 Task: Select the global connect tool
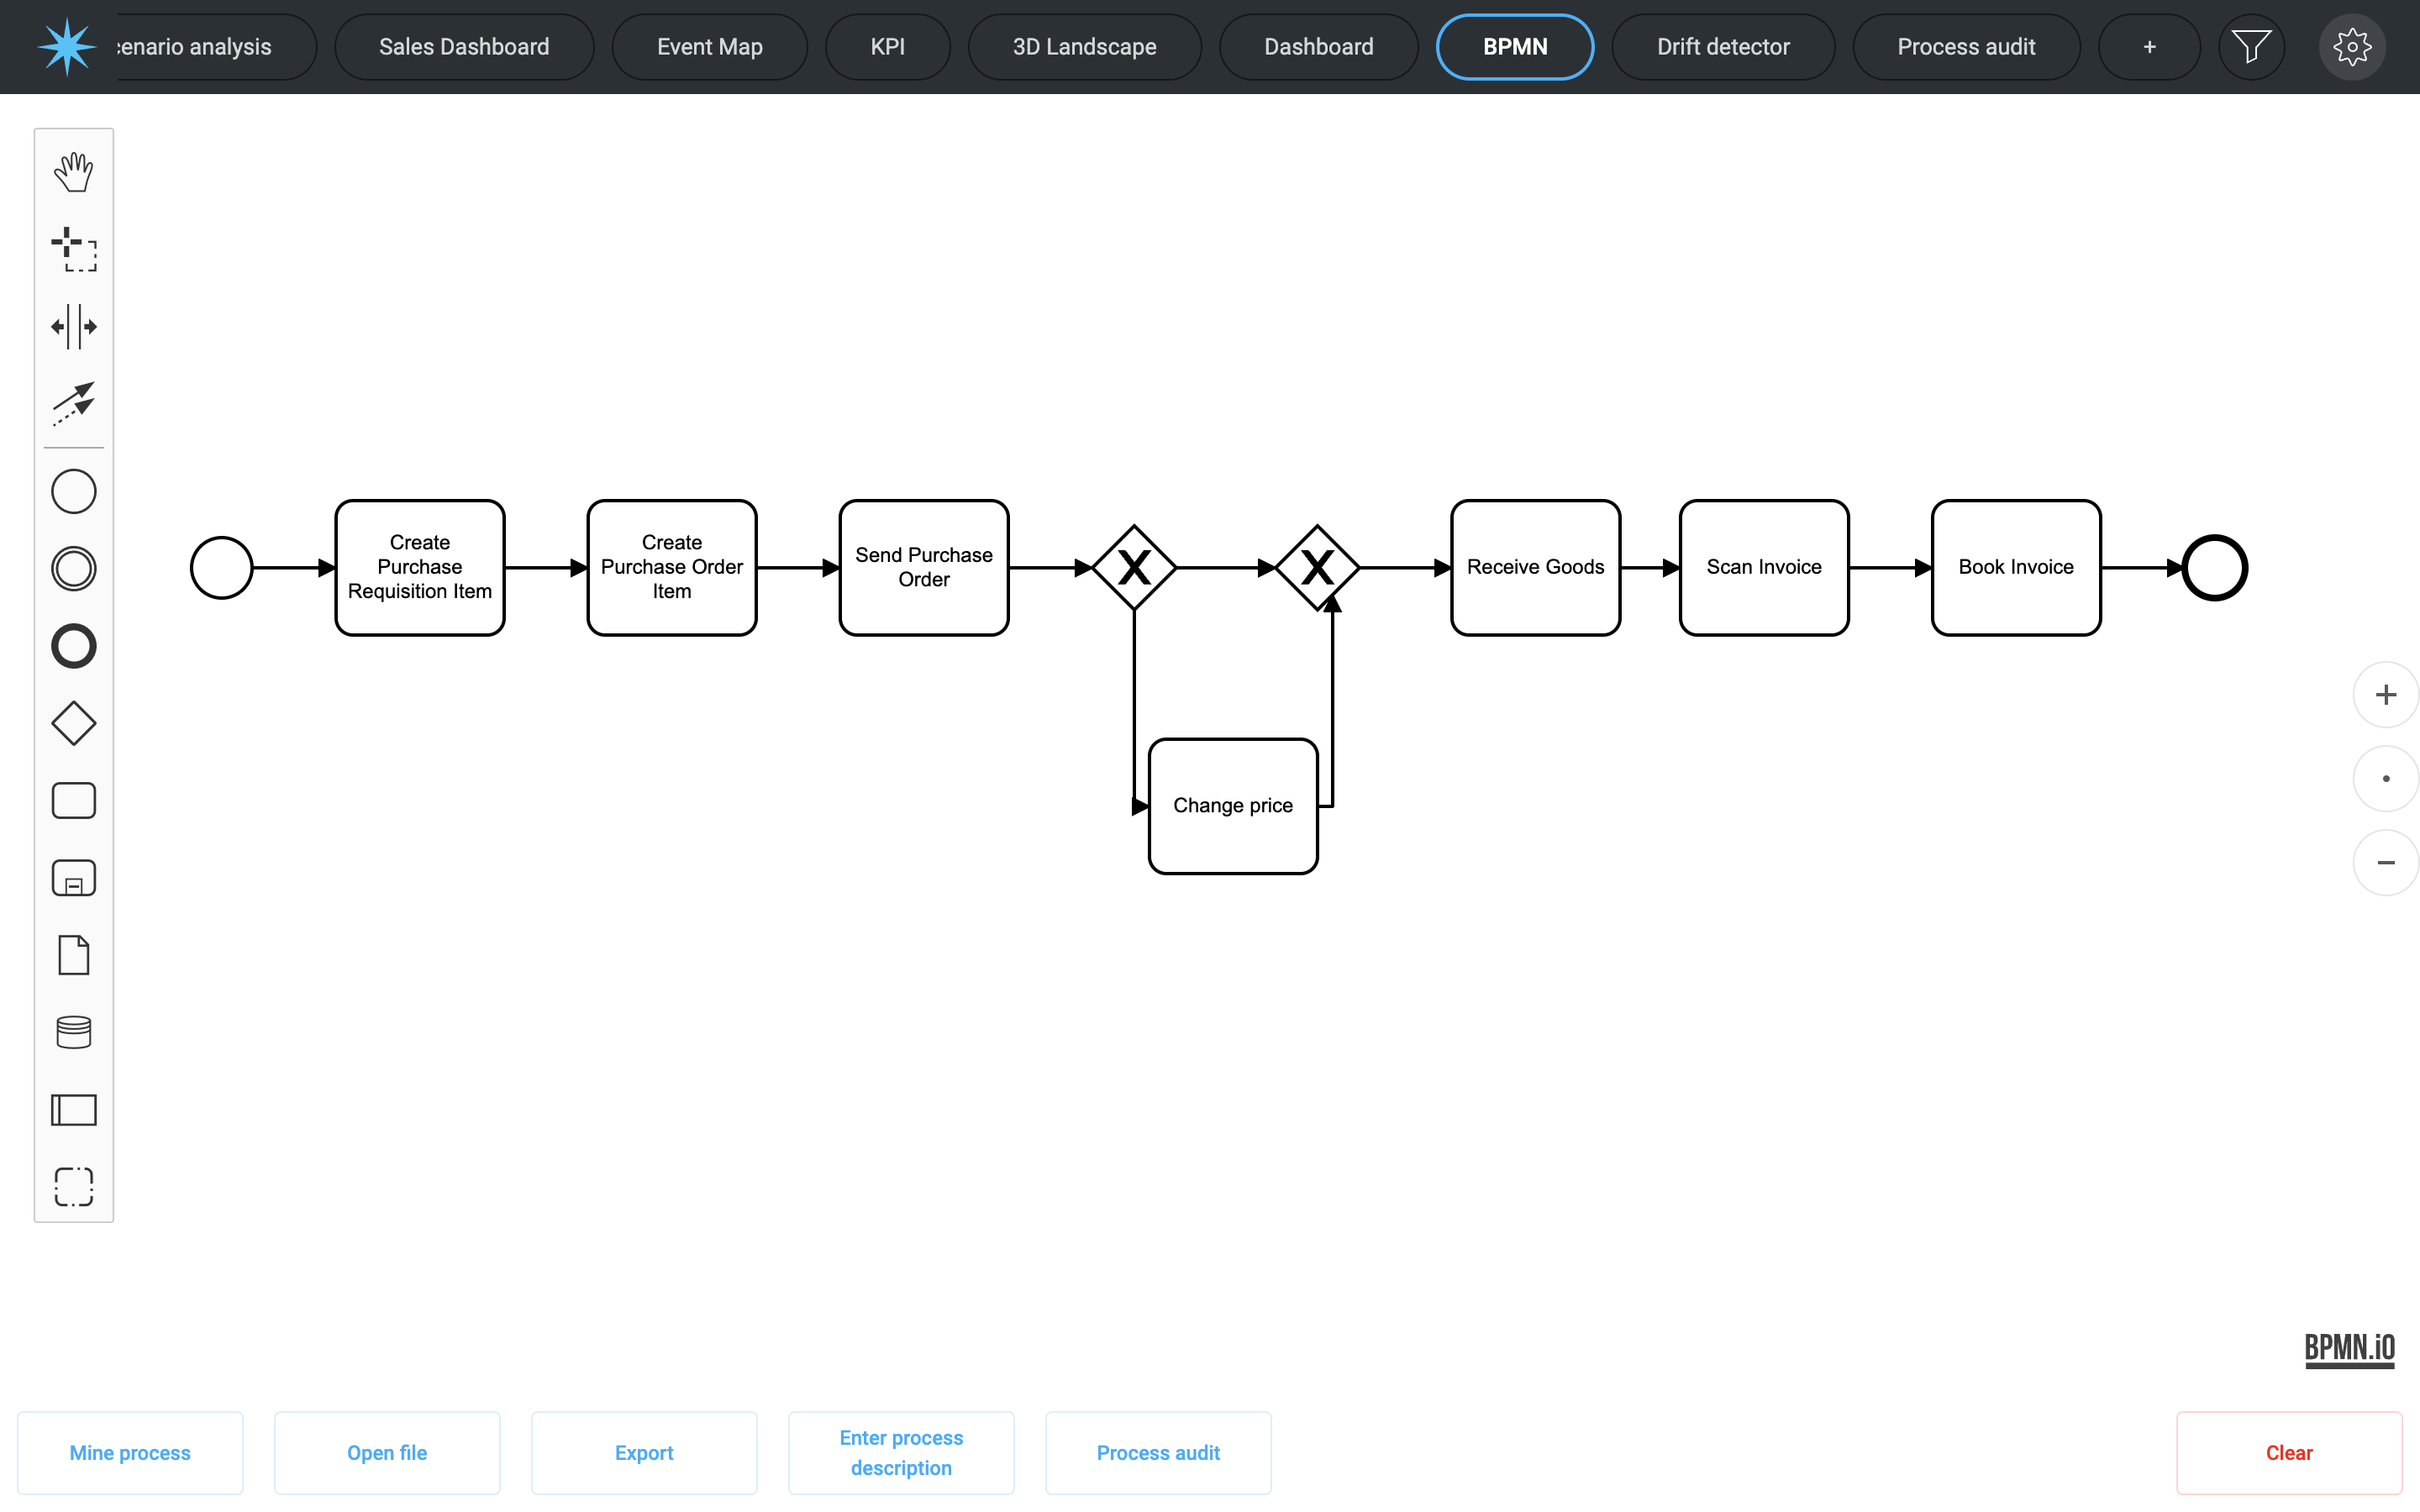(73, 404)
